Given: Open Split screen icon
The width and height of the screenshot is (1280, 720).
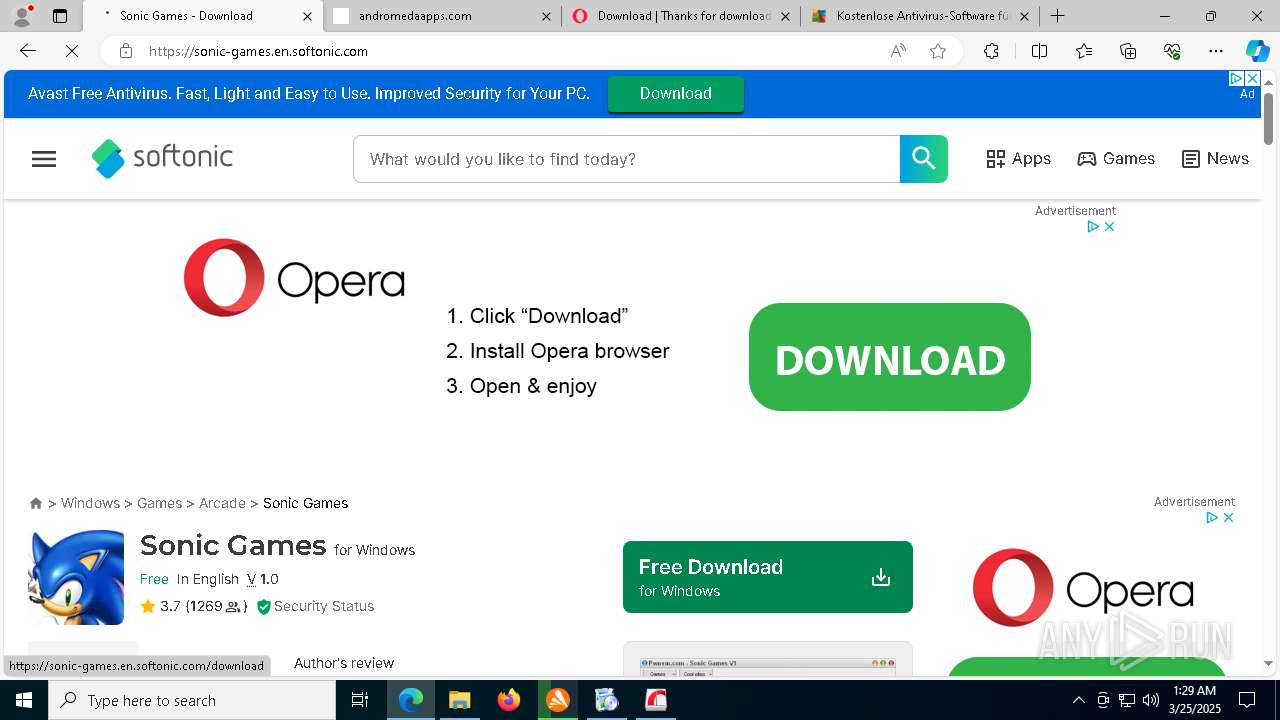Looking at the screenshot, I should [x=1039, y=51].
